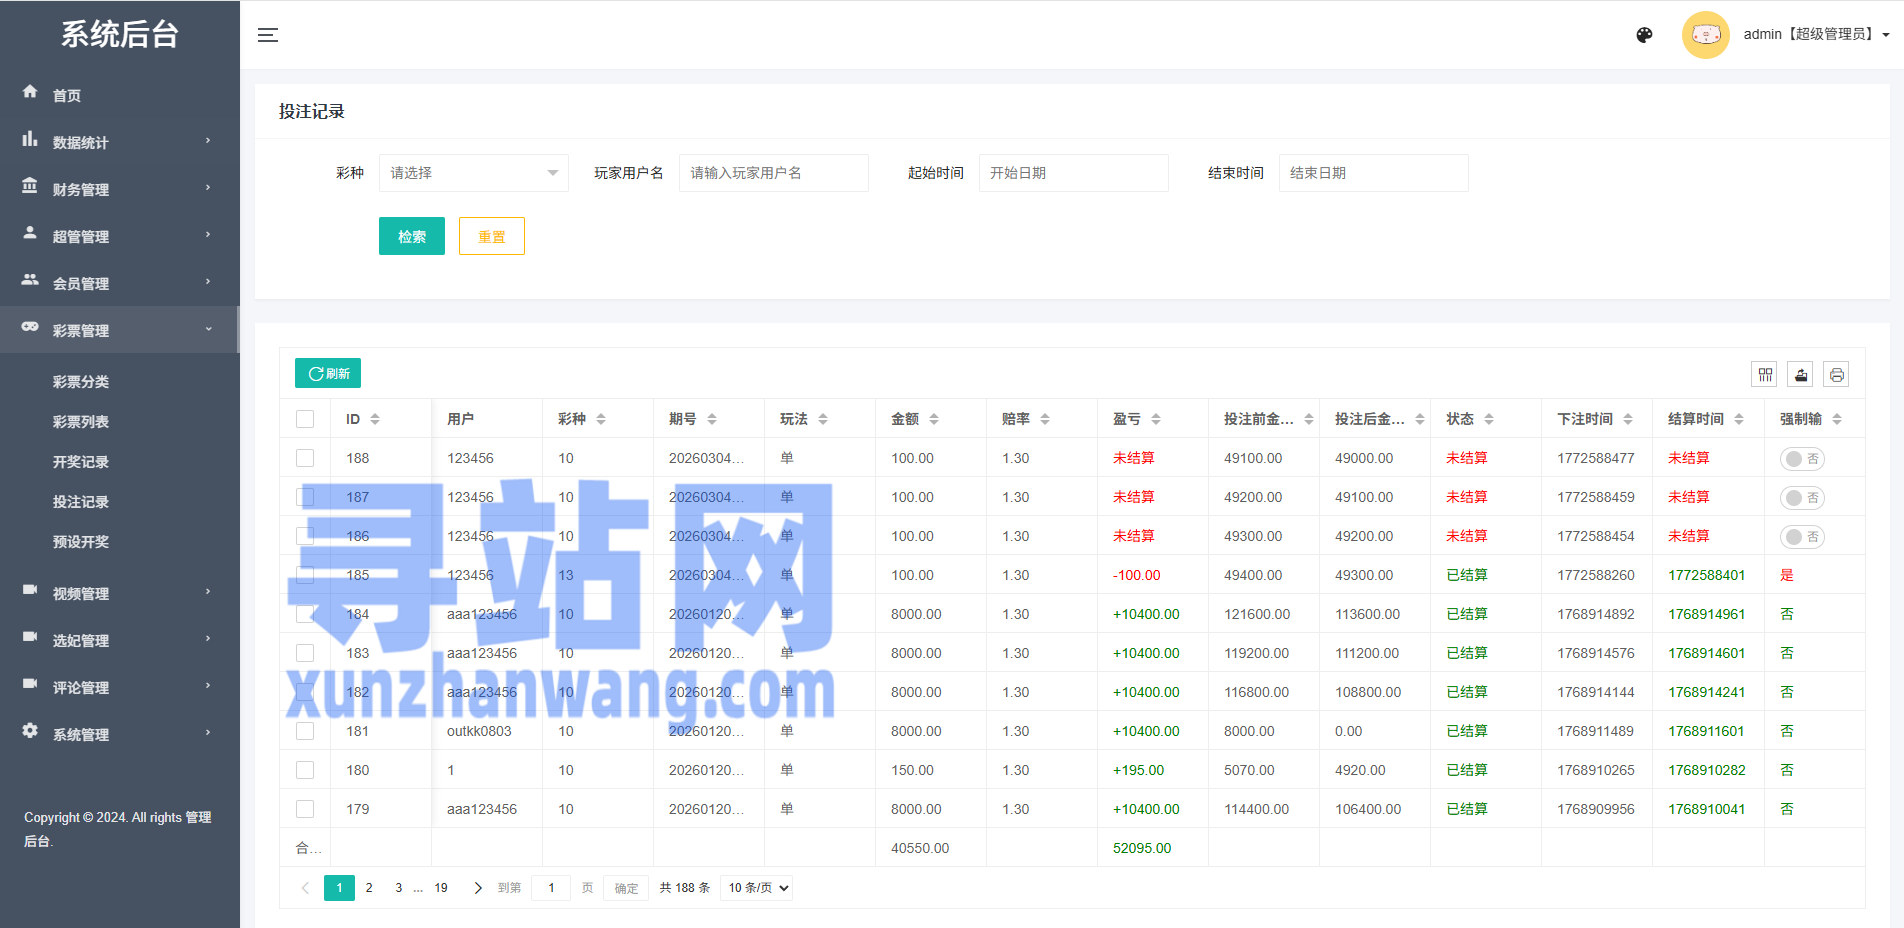
Task: Tick the select-all header checkbox
Action: click(x=305, y=419)
